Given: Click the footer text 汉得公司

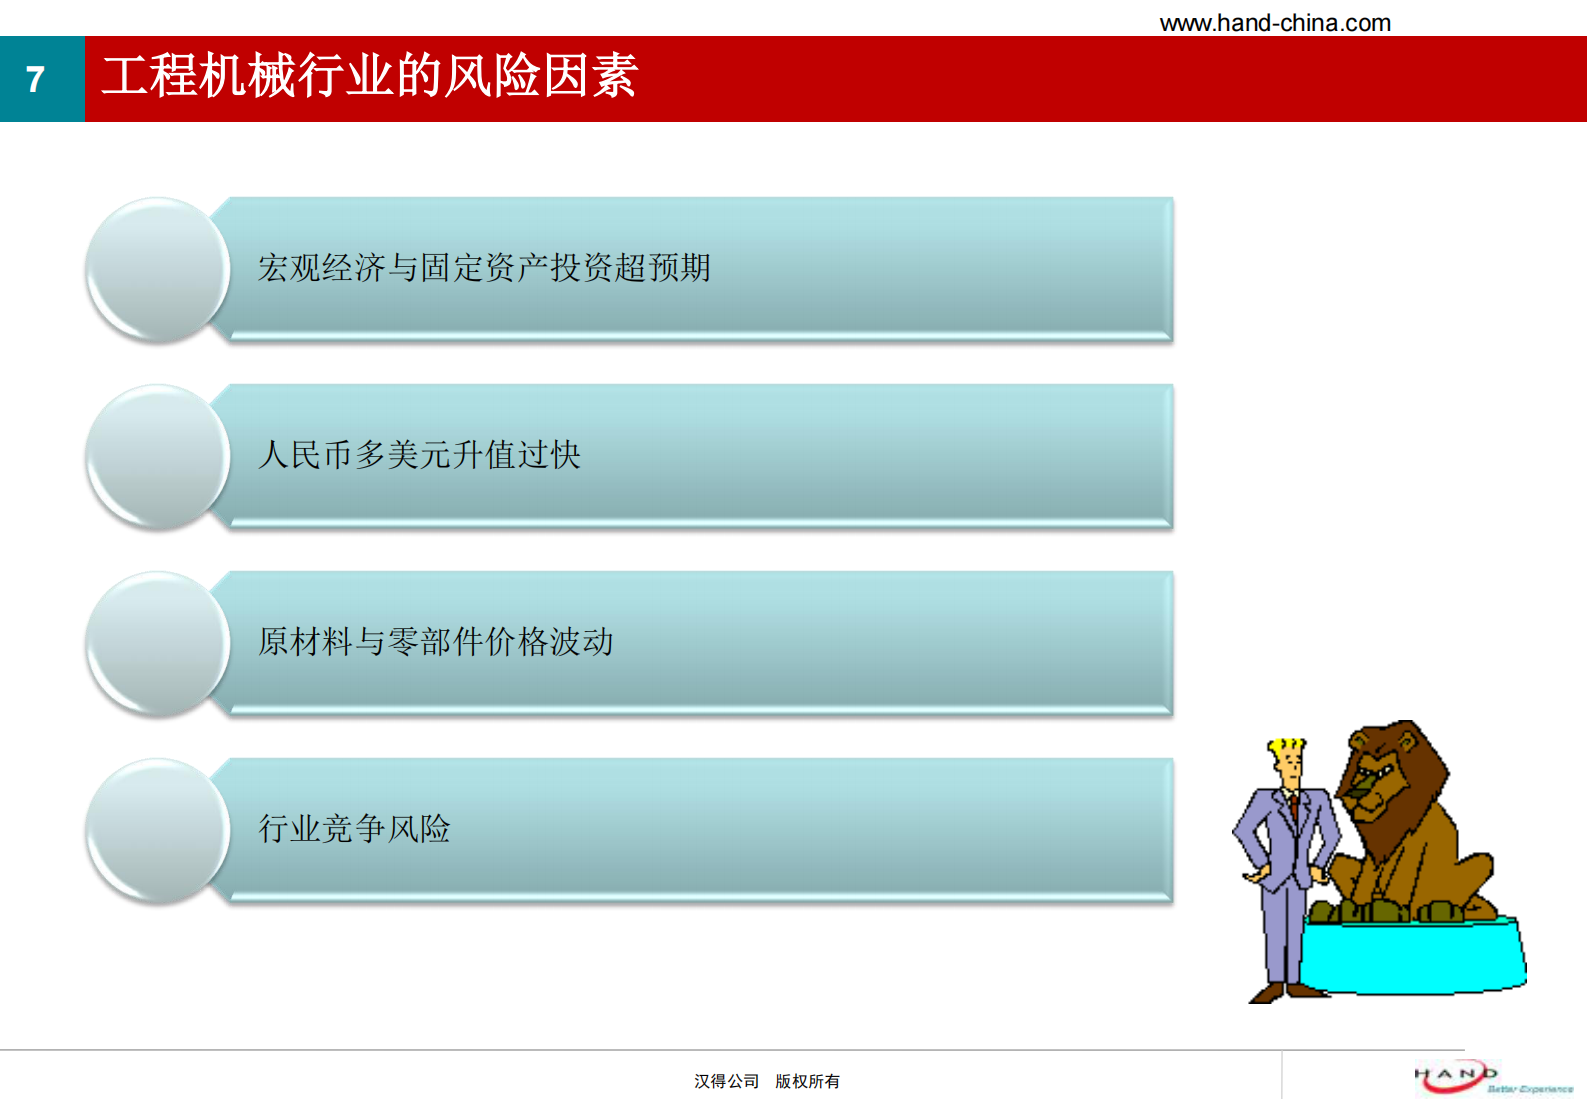Looking at the screenshot, I should coord(727,1081).
